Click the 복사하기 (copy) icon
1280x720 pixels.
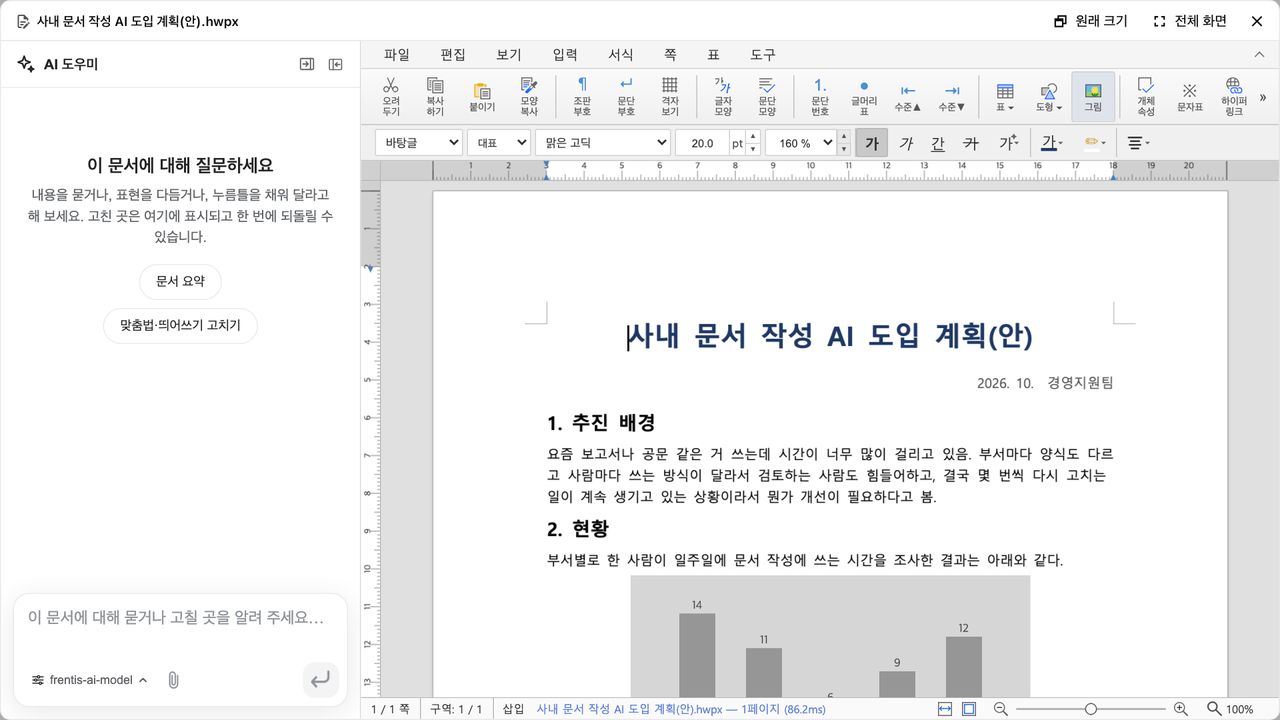pos(435,86)
